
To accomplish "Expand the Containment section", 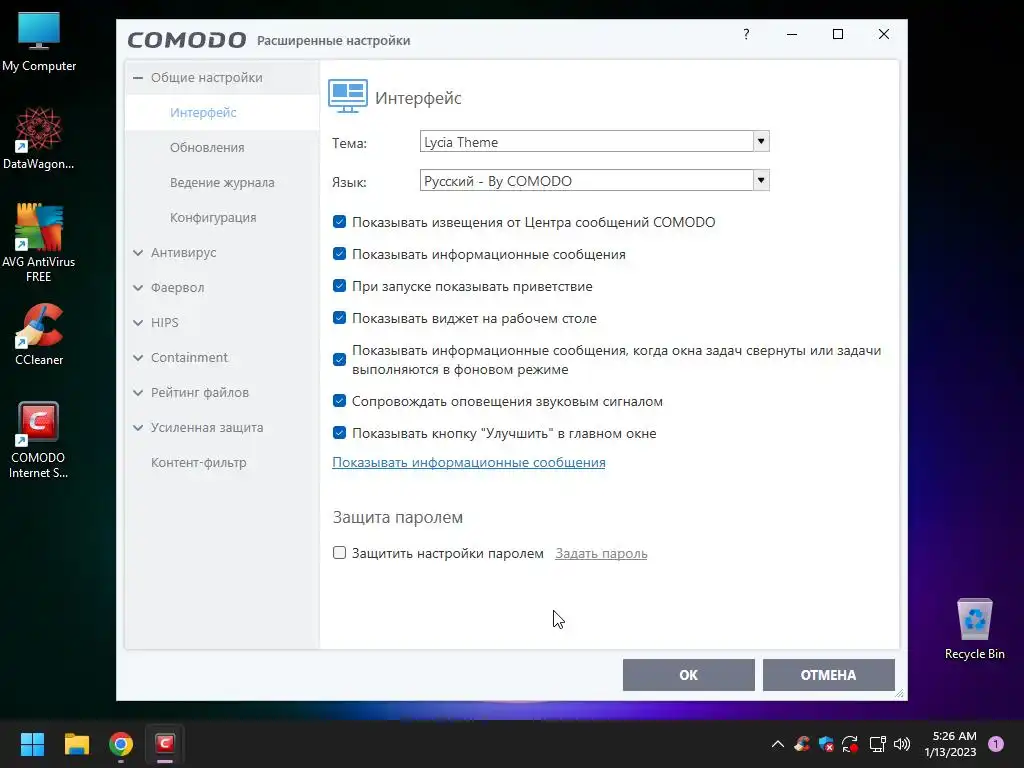I will (x=138, y=358).
